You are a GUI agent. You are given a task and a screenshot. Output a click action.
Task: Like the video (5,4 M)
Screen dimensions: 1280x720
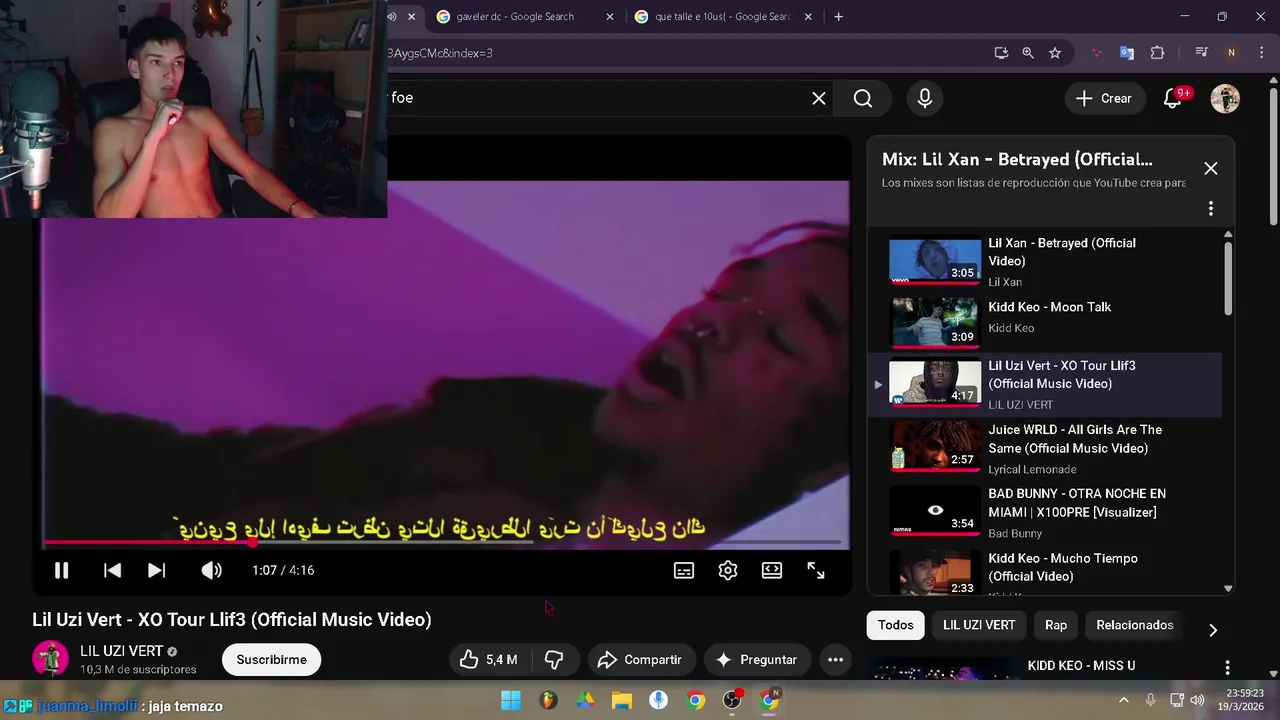coord(488,660)
